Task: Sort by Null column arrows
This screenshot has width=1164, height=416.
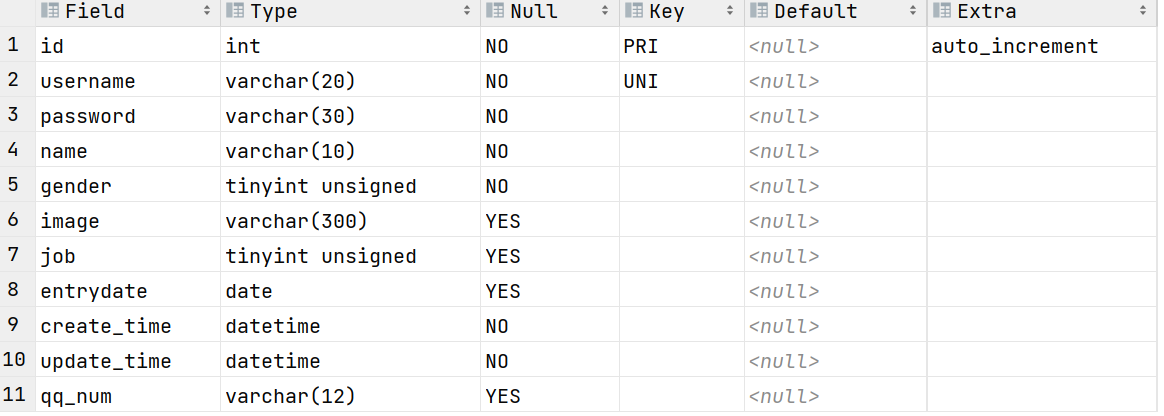Action: [x=606, y=12]
